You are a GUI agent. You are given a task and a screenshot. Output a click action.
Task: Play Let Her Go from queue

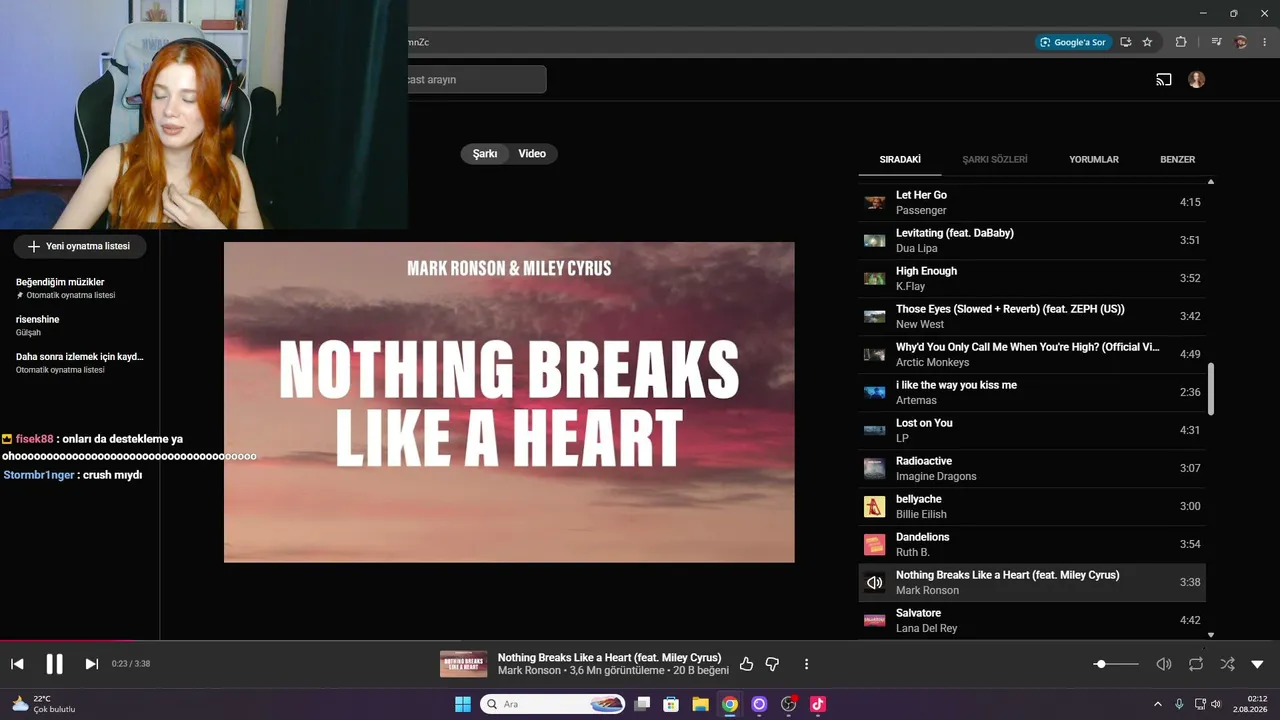tap(1032, 203)
